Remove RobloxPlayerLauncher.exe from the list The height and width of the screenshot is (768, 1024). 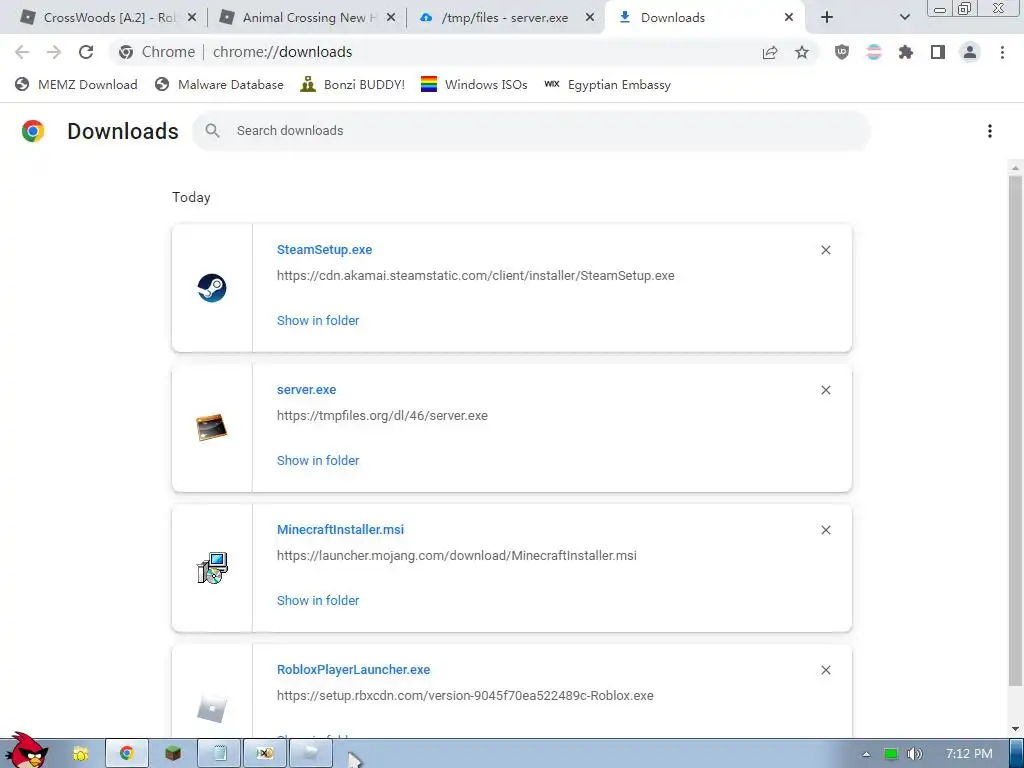click(x=825, y=670)
